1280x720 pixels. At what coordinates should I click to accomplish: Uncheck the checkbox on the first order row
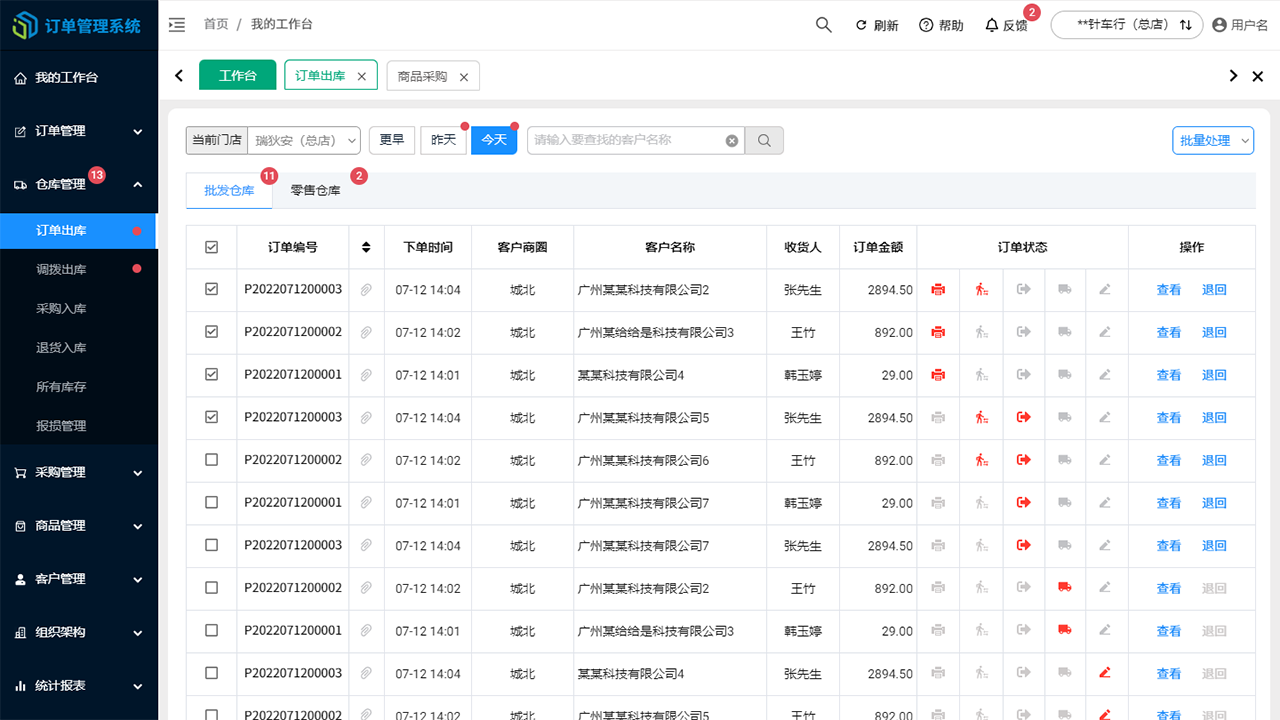click(211, 289)
